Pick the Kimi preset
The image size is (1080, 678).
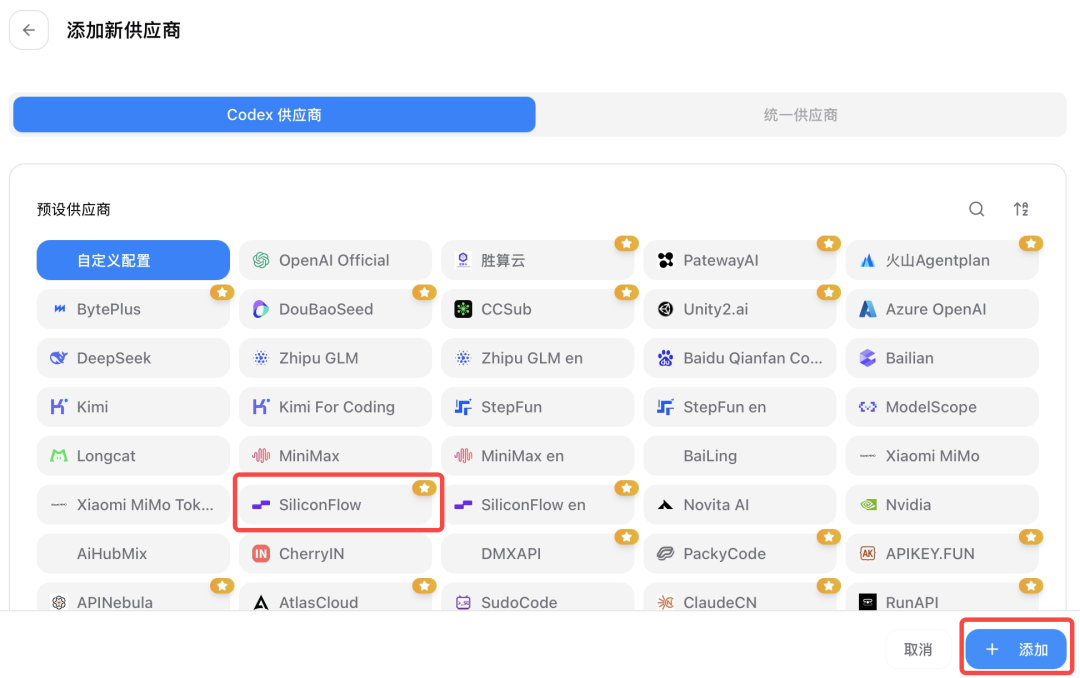tap(133, 407)
